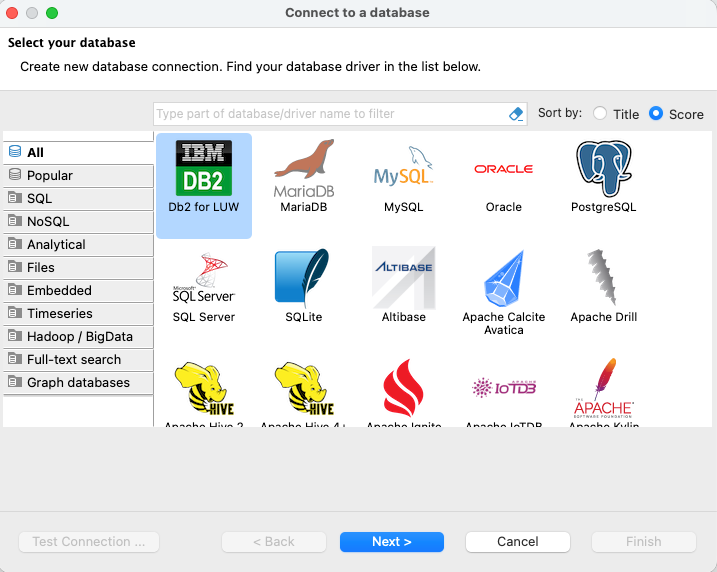Image resolution: width=717 pixels, height=572 pixels.
Task: Open the Files category
Action: 78,267
